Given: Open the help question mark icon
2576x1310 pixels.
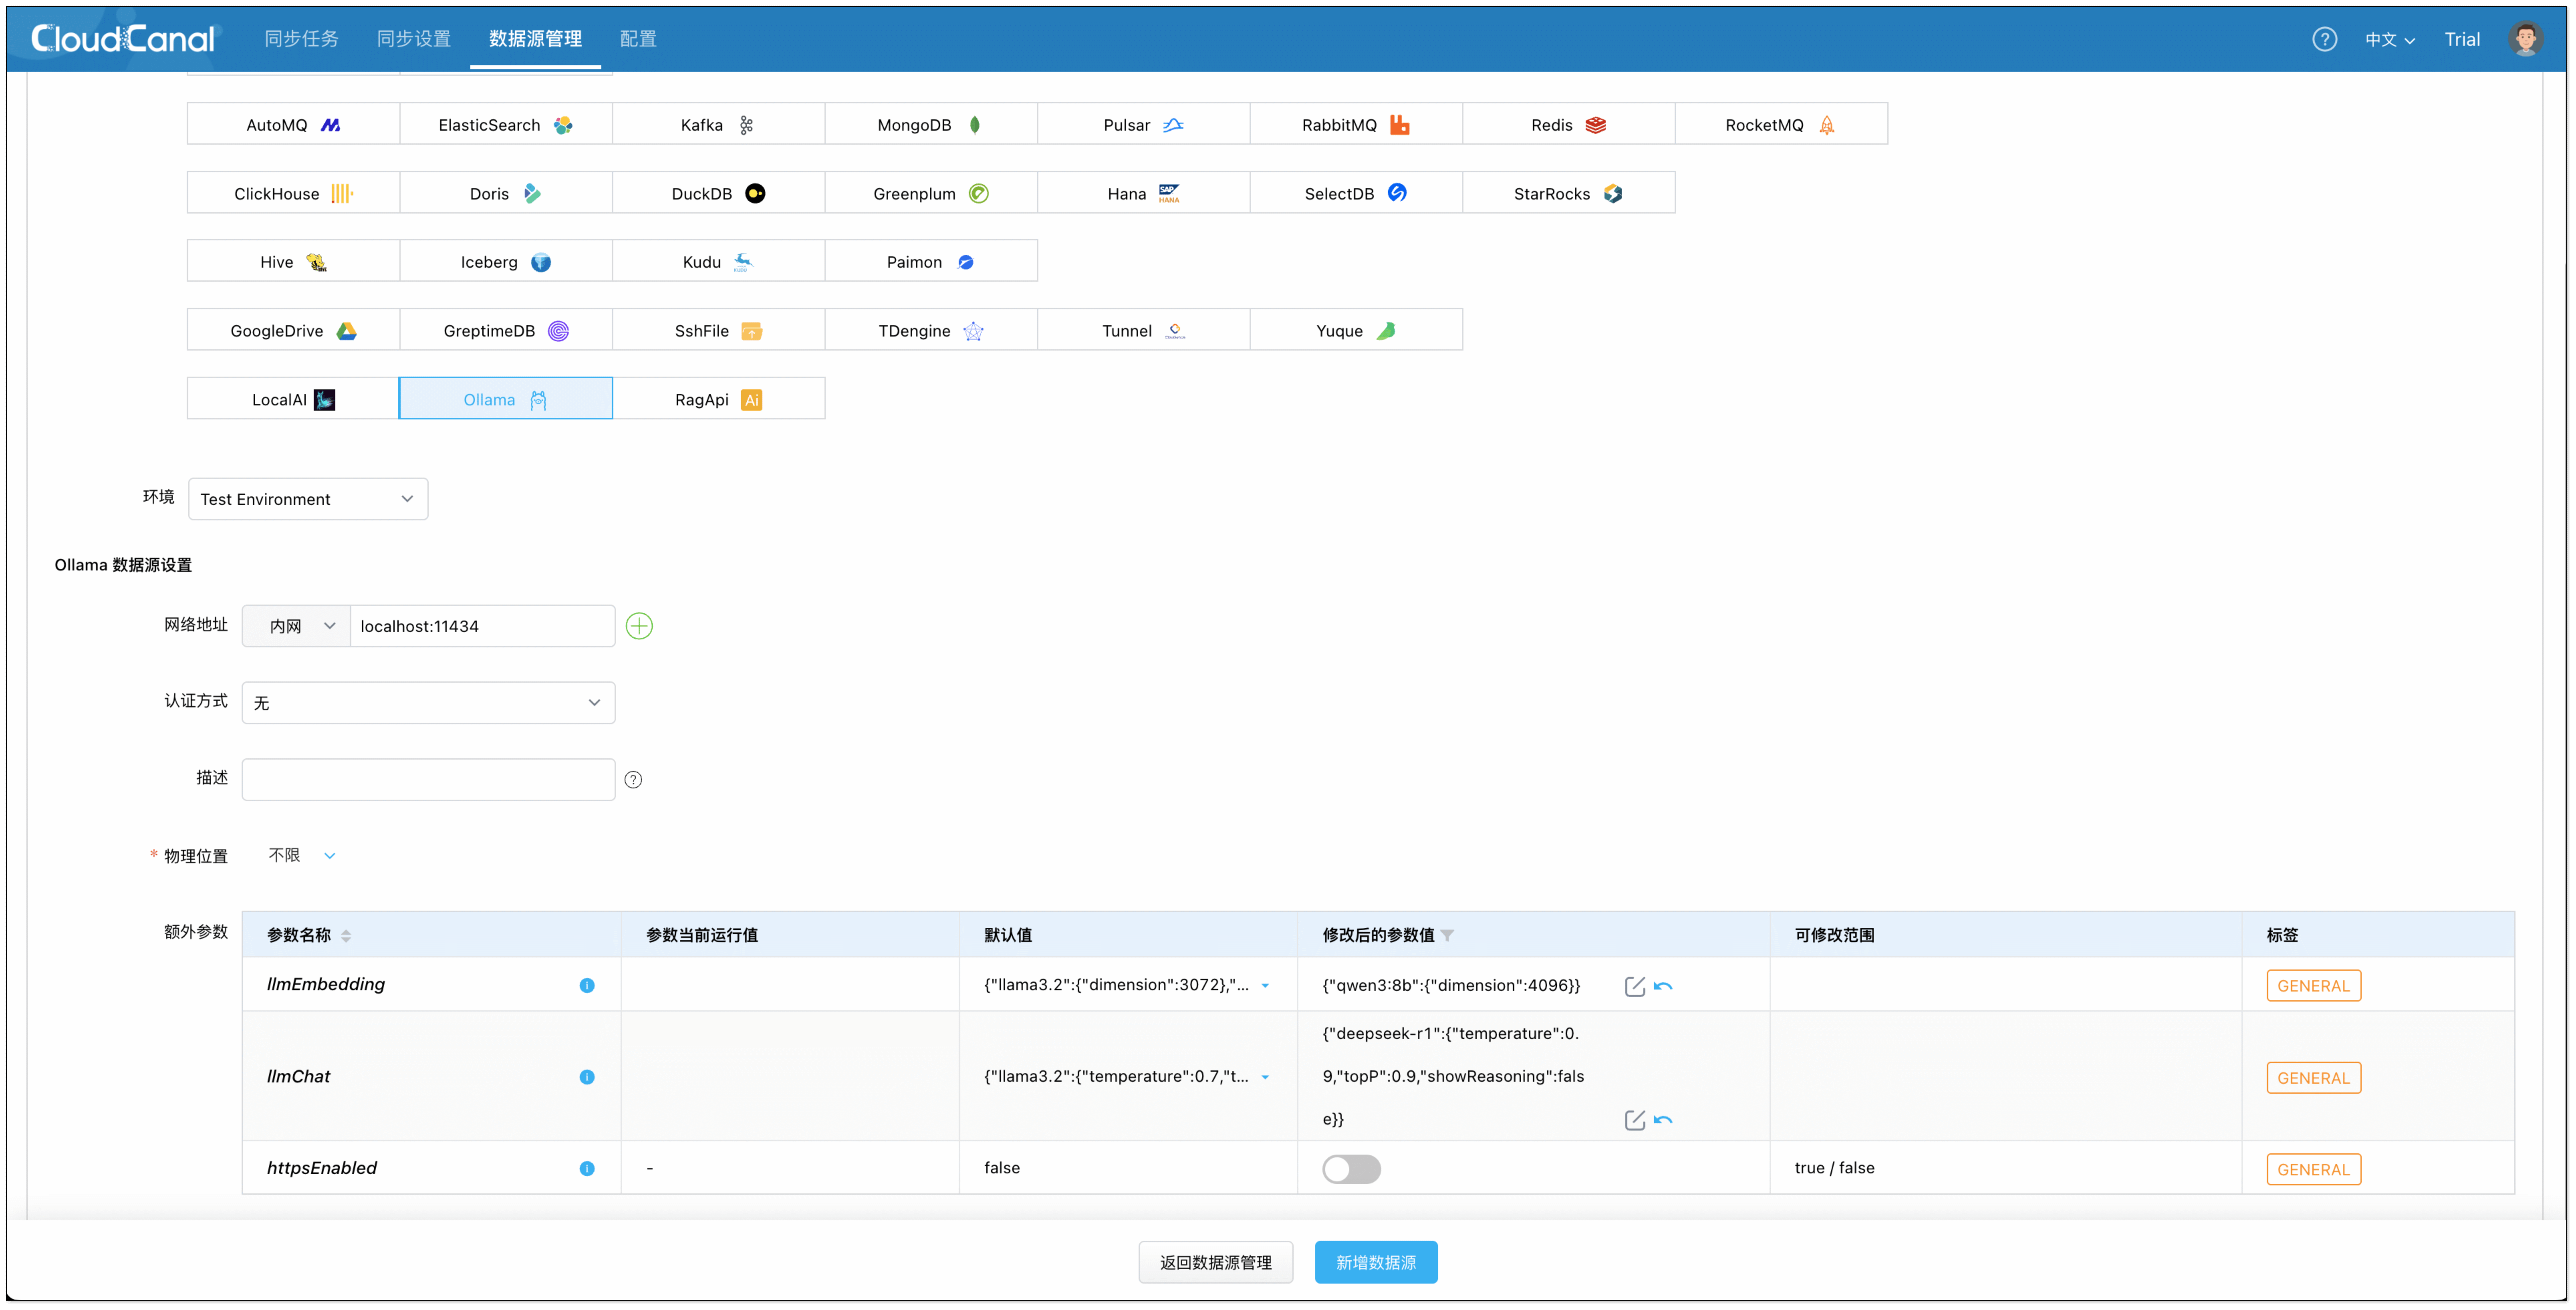Looking at the screenshot, I should pos(2324,39).
